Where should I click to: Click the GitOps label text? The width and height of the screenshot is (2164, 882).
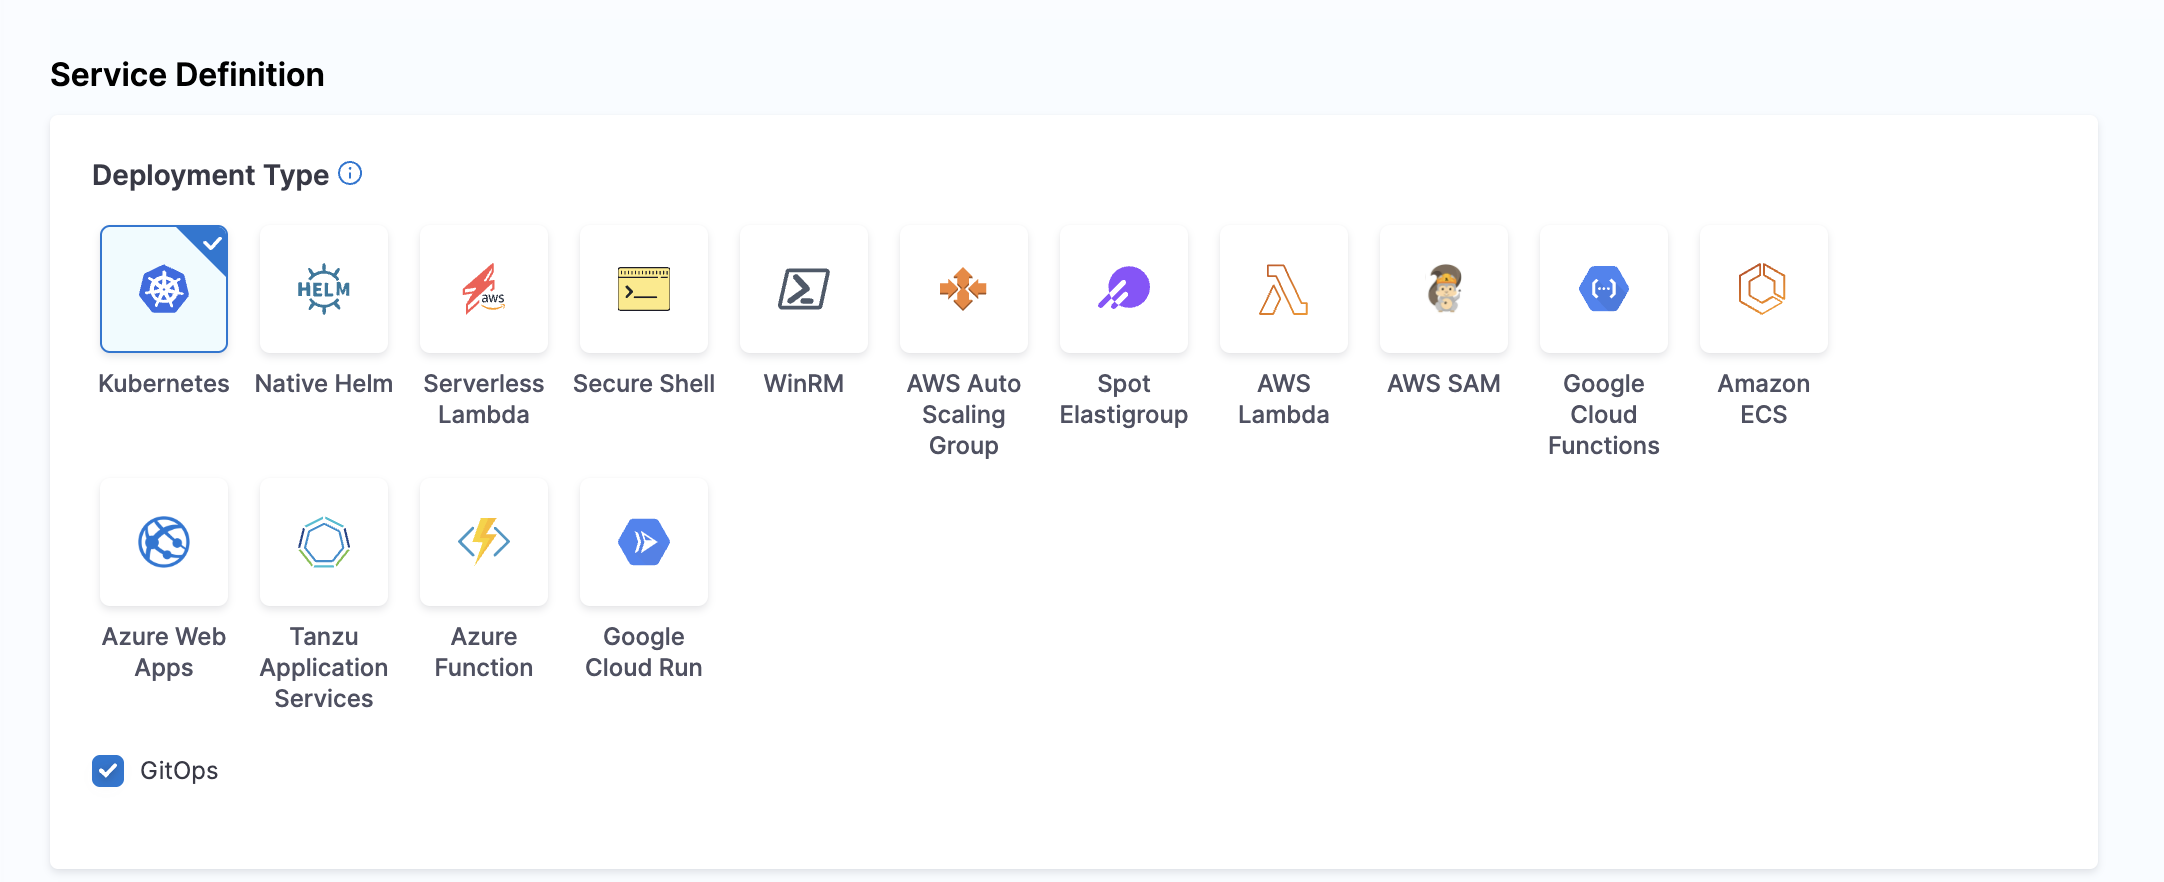coord(179,771)
